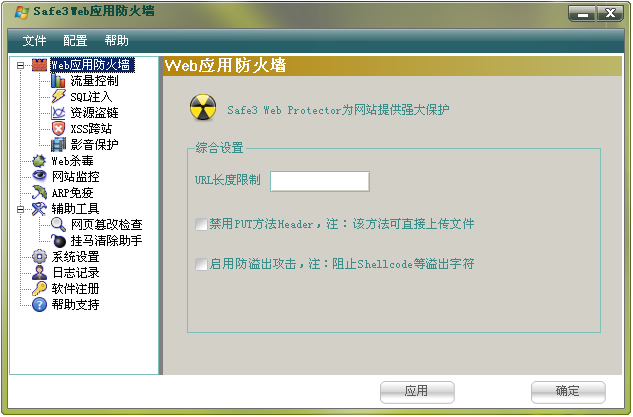633x417 pixels.
Task: Select 流量控制 tree item
Action: 94,81
